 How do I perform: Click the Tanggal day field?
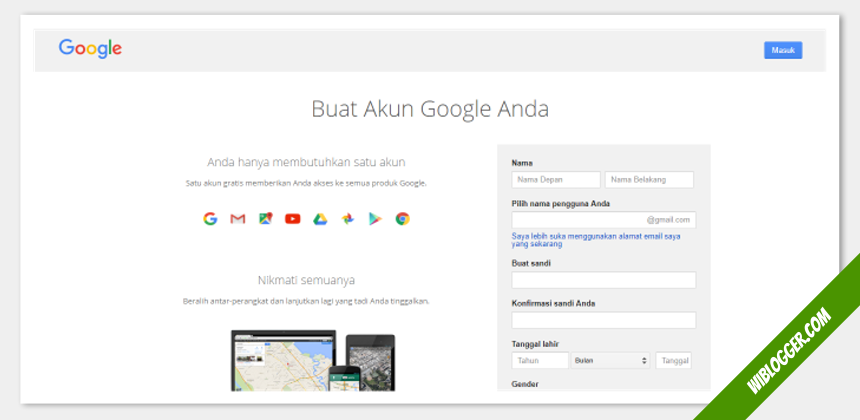tap(674, 361)
